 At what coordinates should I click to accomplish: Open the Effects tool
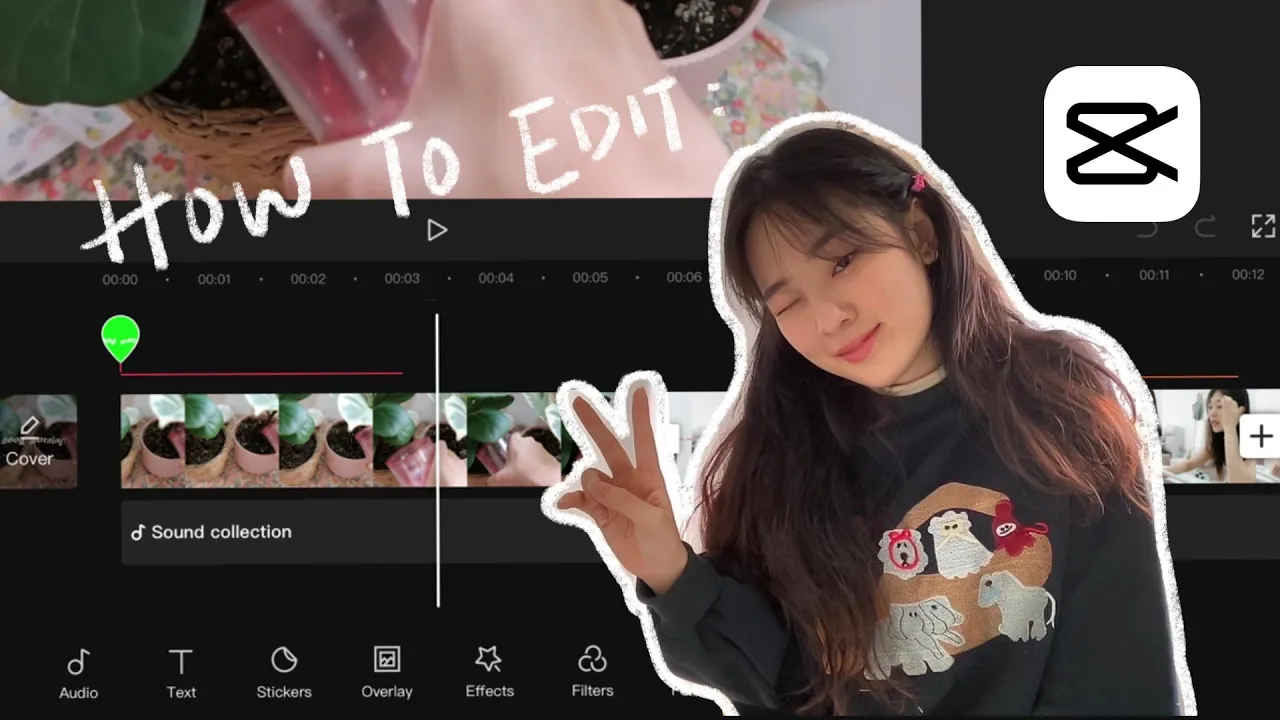489,673
